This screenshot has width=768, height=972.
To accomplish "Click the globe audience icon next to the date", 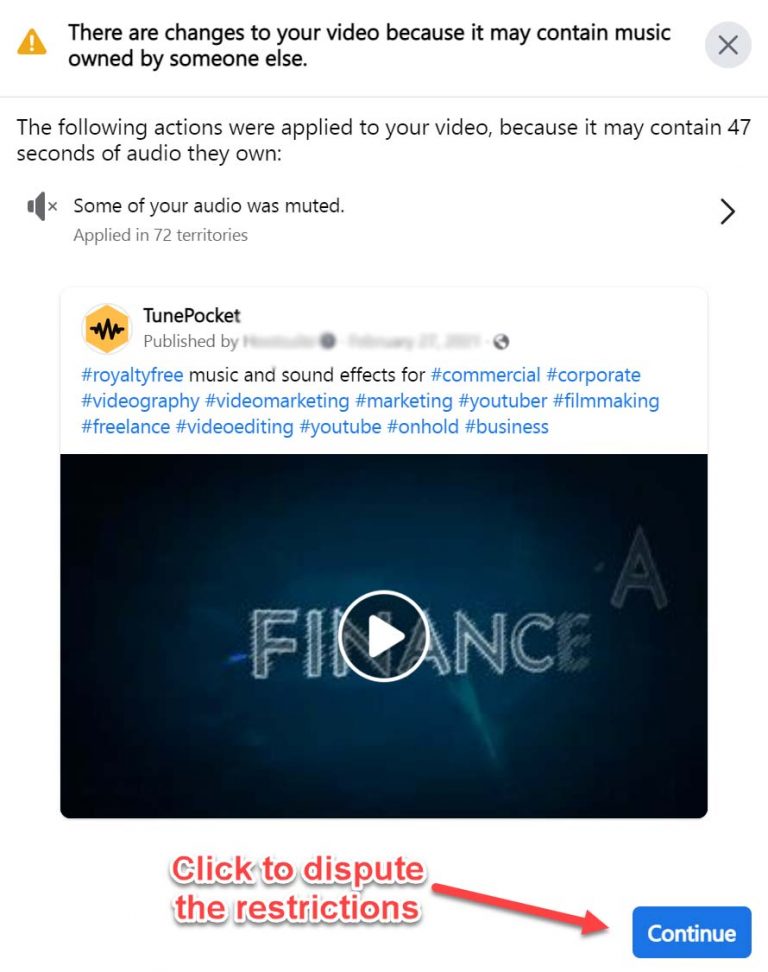I will click(x=502, y=341).
